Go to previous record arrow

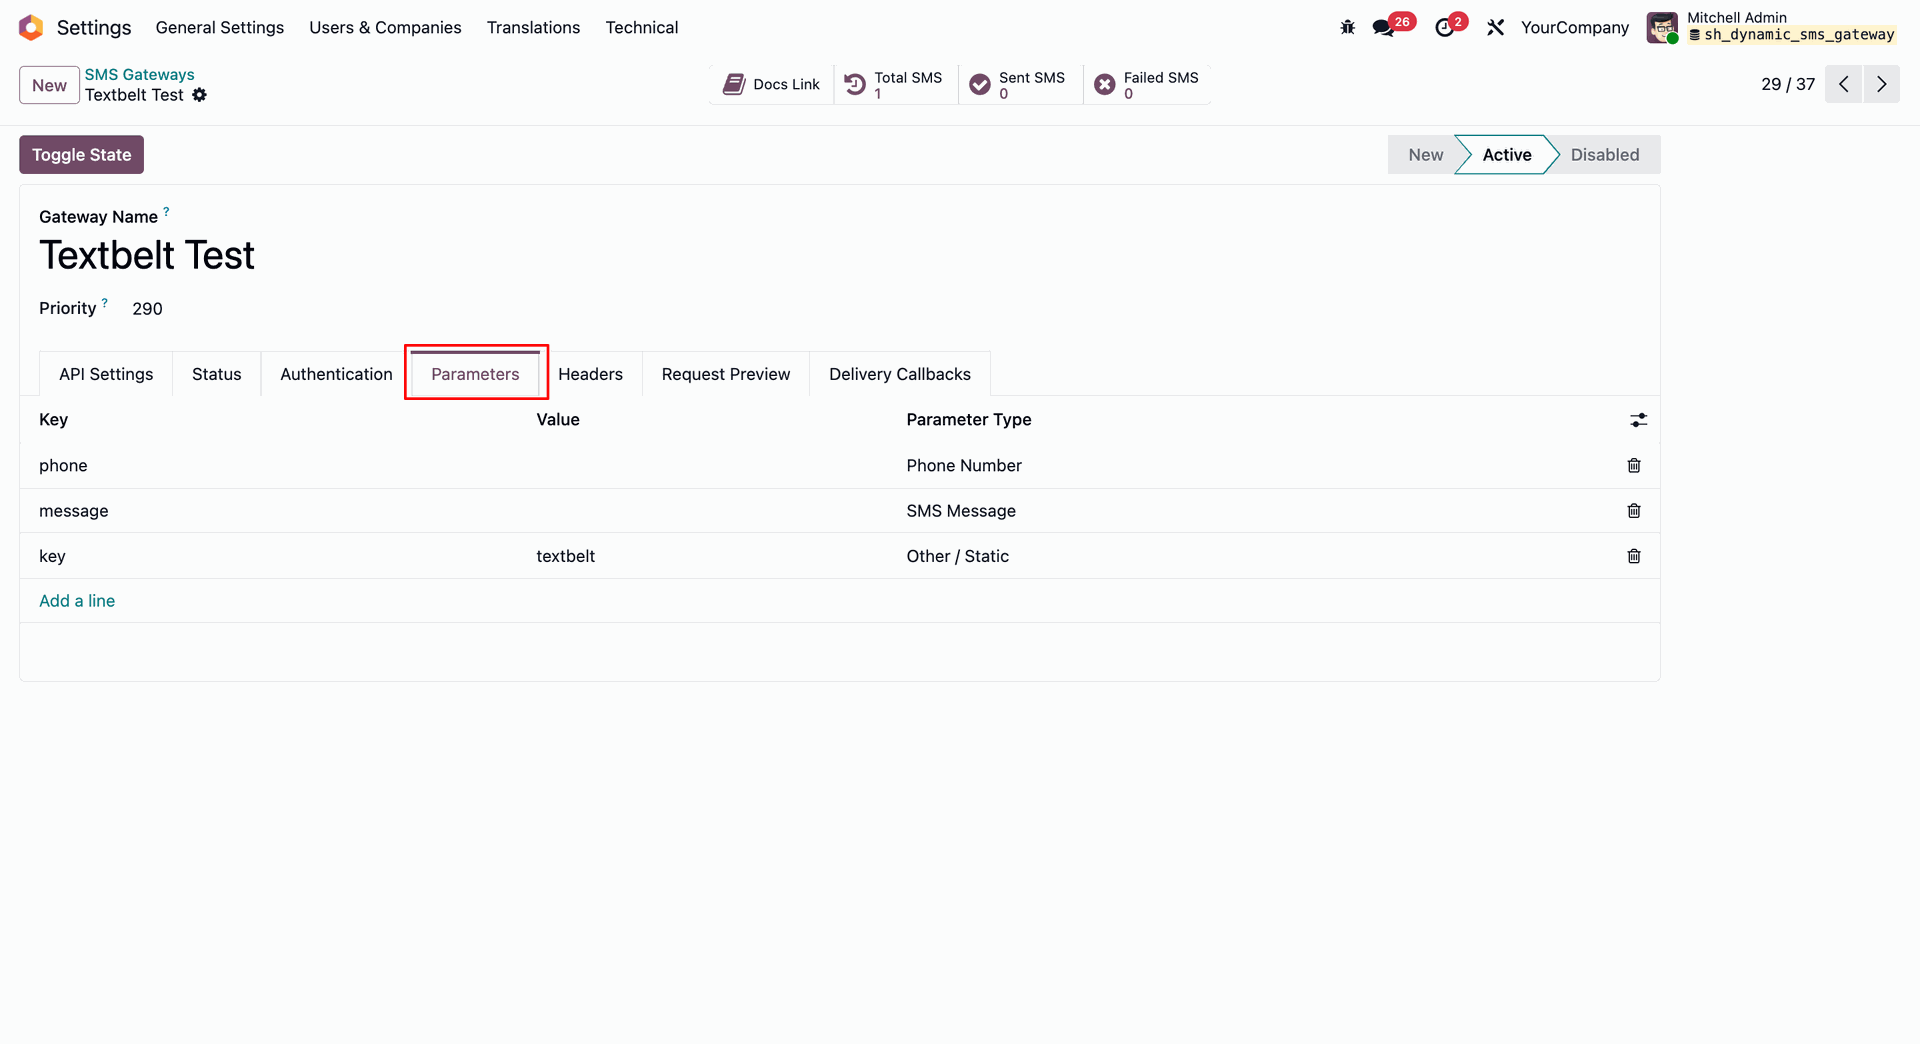pyautogui.click(x=1844, y=84)
